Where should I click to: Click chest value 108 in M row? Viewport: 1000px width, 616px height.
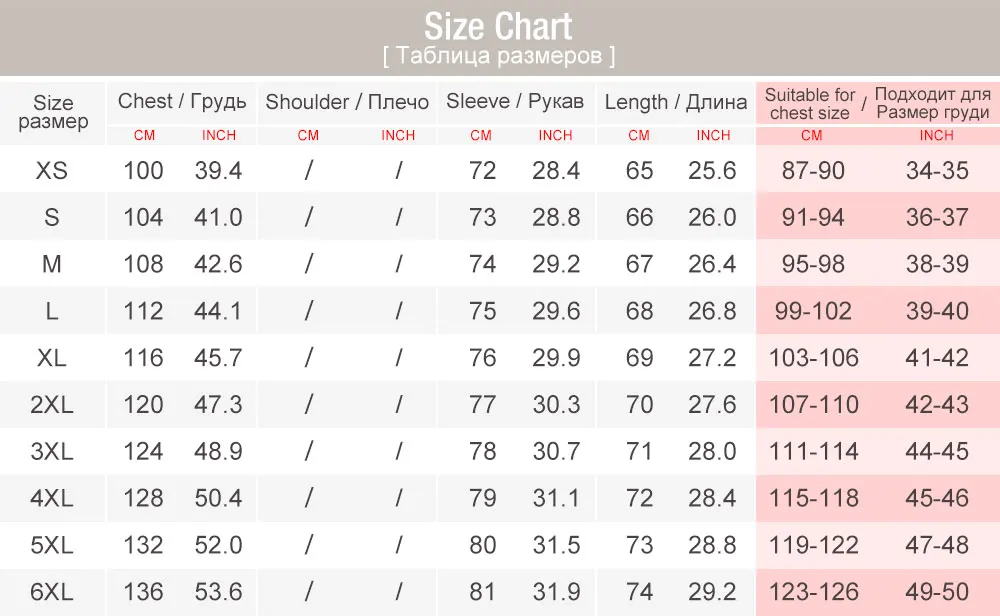[143, 264]
